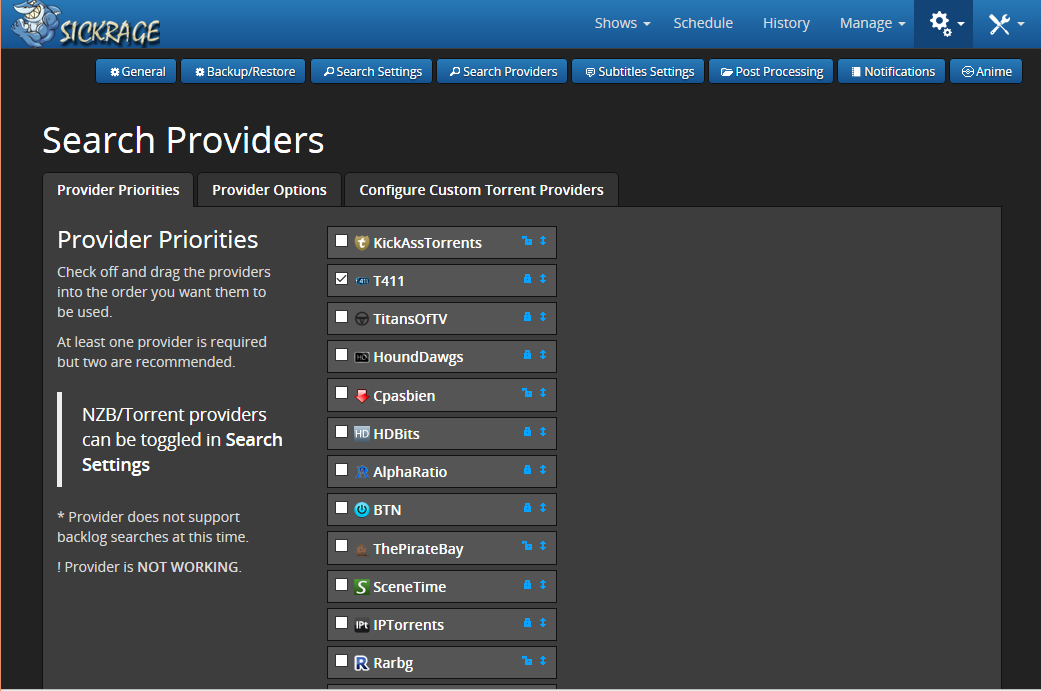The height and width of the screenshot is (691, 1041).
Task: Click the SceneTime provider icon
Action: coord(362,587)
